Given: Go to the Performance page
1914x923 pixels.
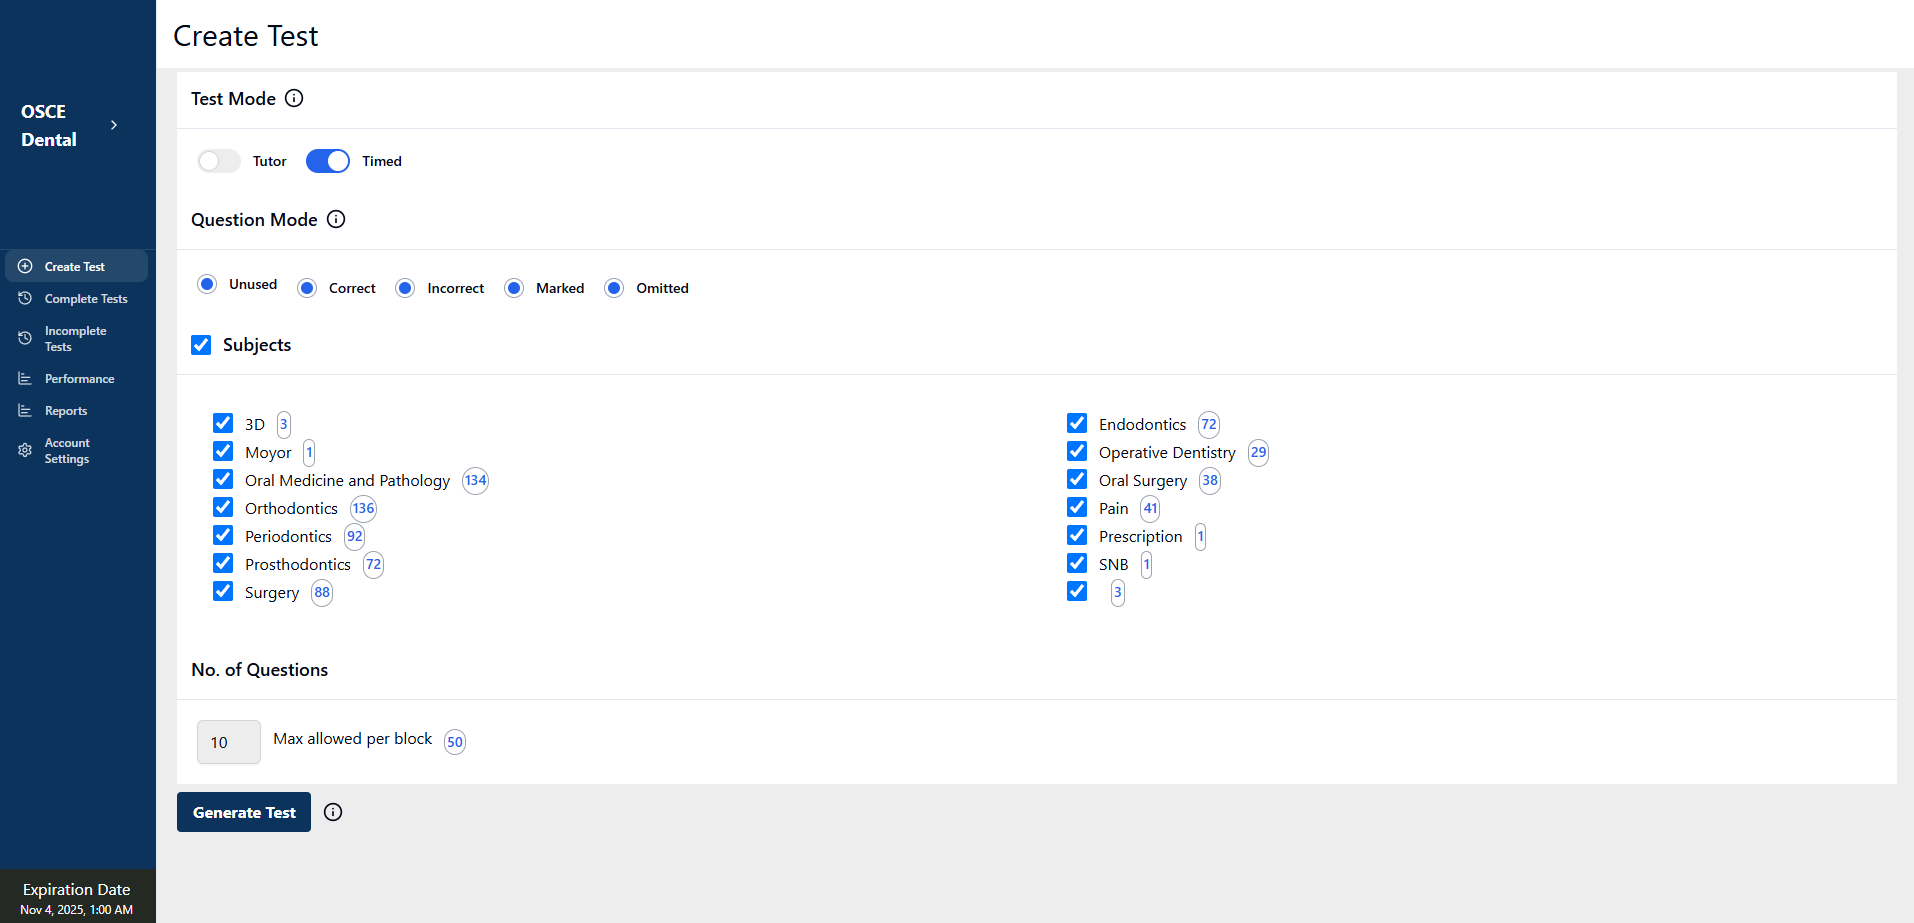Looking at the screenshot, I should point(77,378).
